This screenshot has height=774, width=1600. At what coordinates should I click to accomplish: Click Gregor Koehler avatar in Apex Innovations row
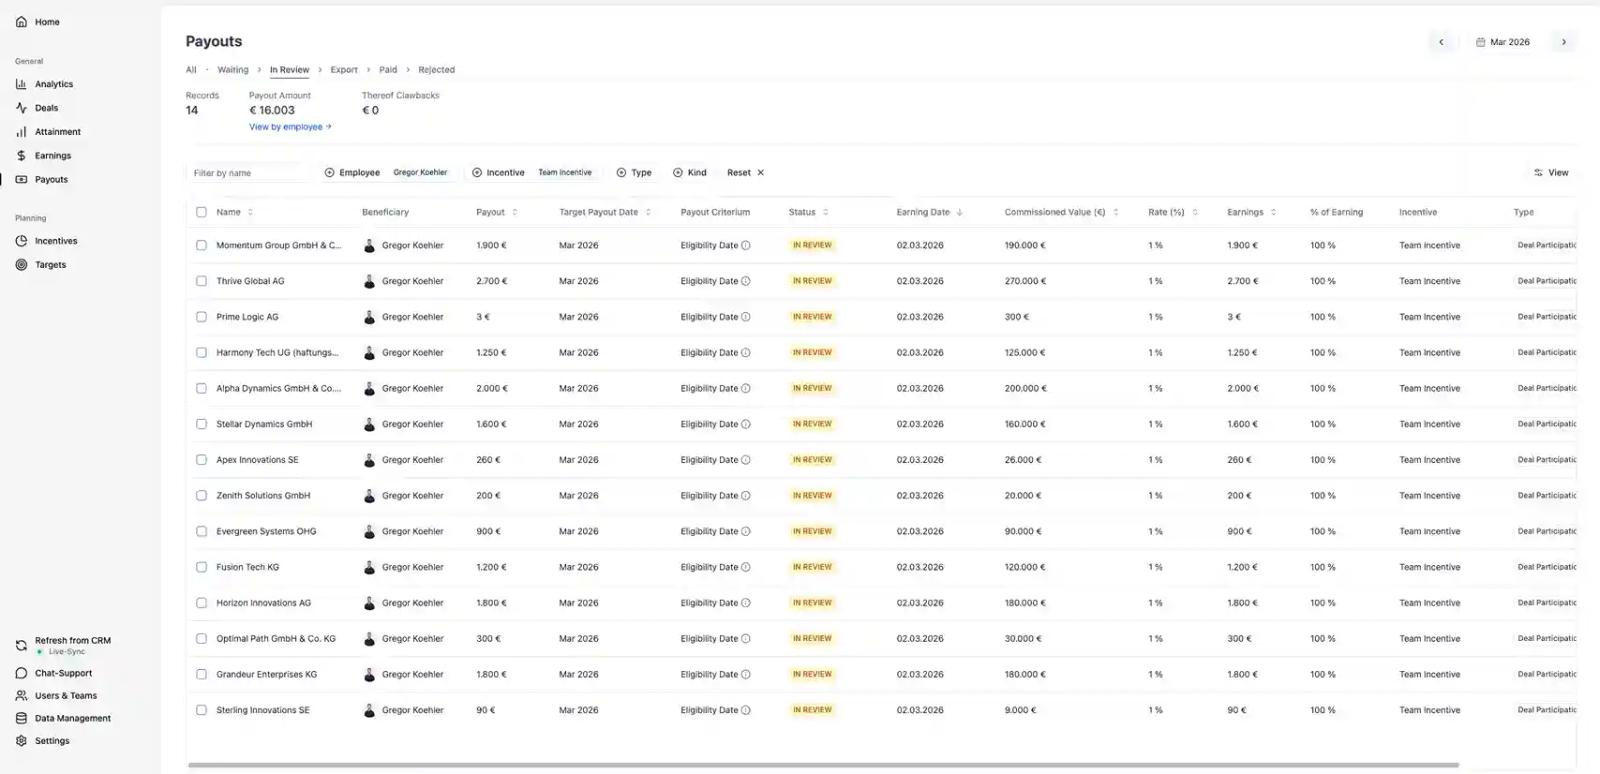click(369, 460)
